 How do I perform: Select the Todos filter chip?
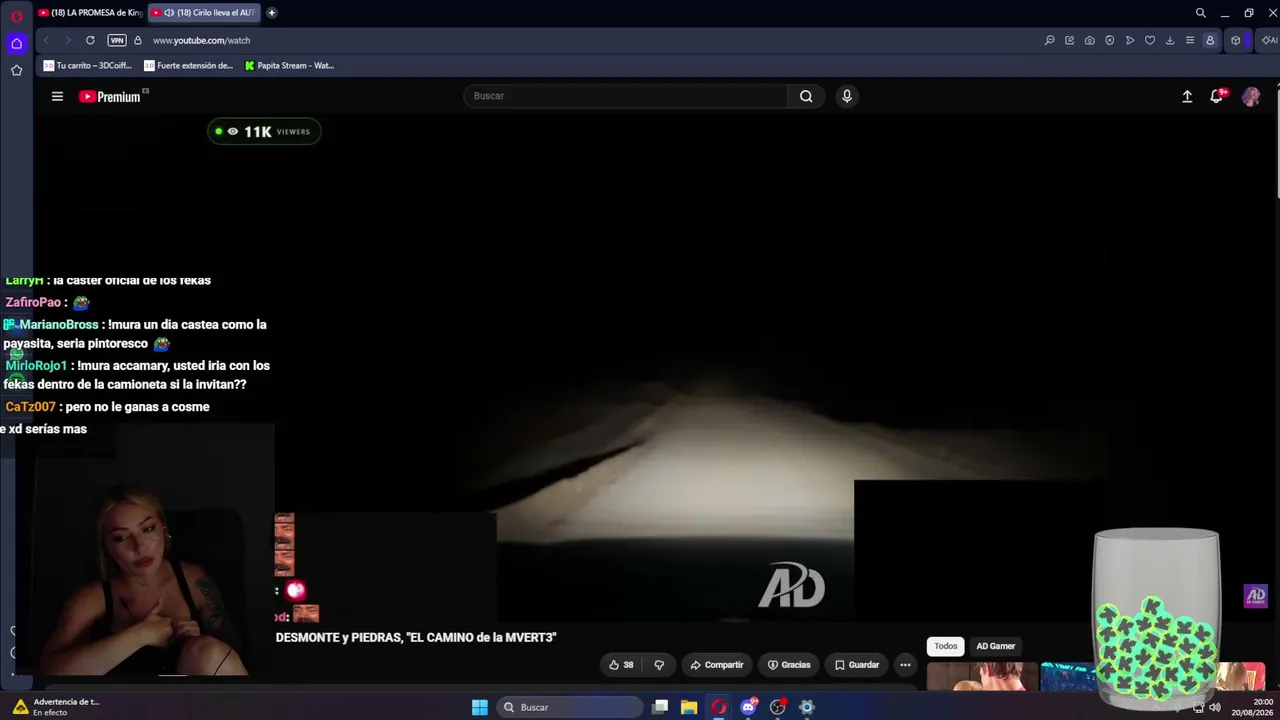tap(945, 646)
